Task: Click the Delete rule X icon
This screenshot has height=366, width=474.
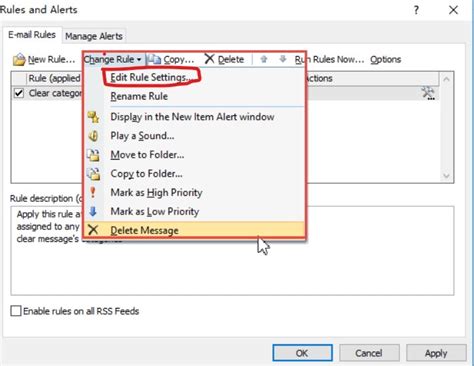Action: pyautogui.click(x=209, y=59)
